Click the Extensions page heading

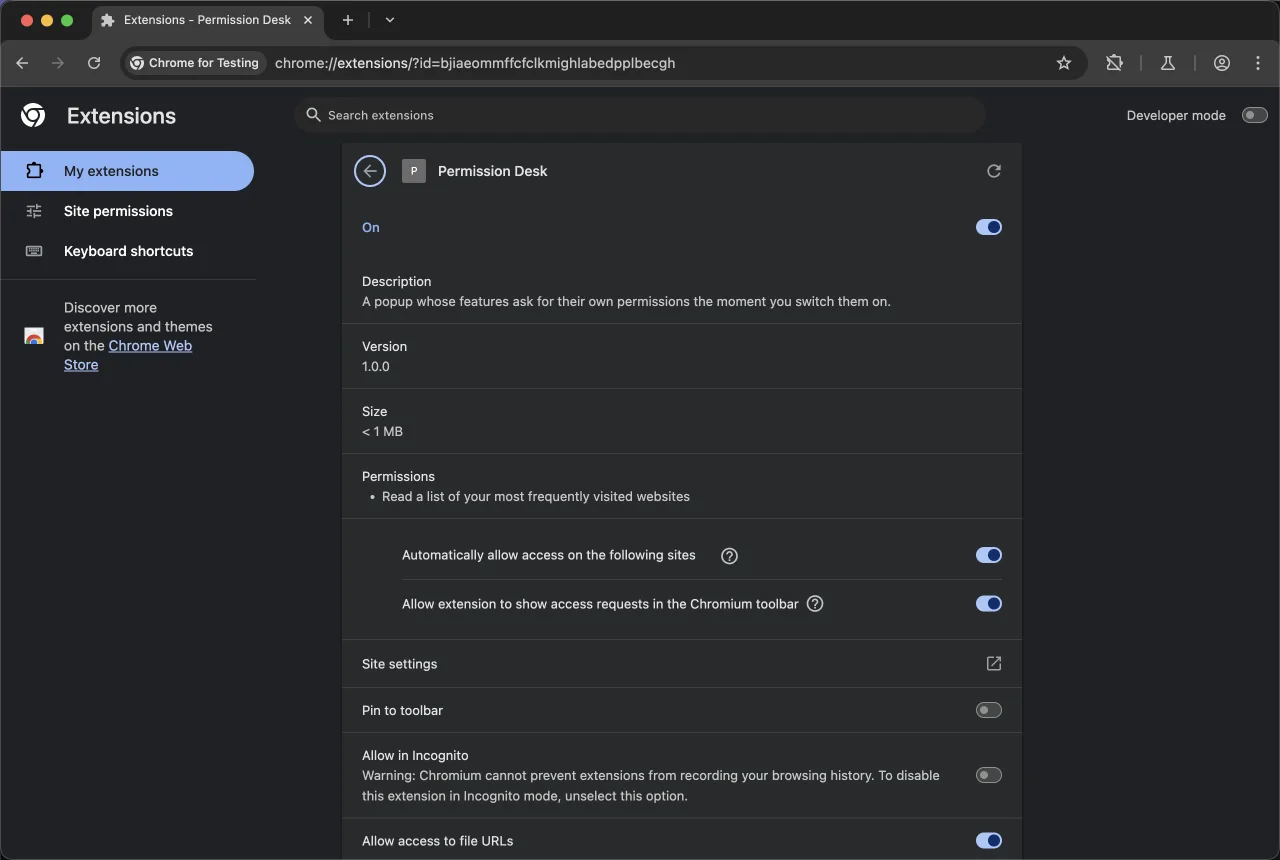121,116
